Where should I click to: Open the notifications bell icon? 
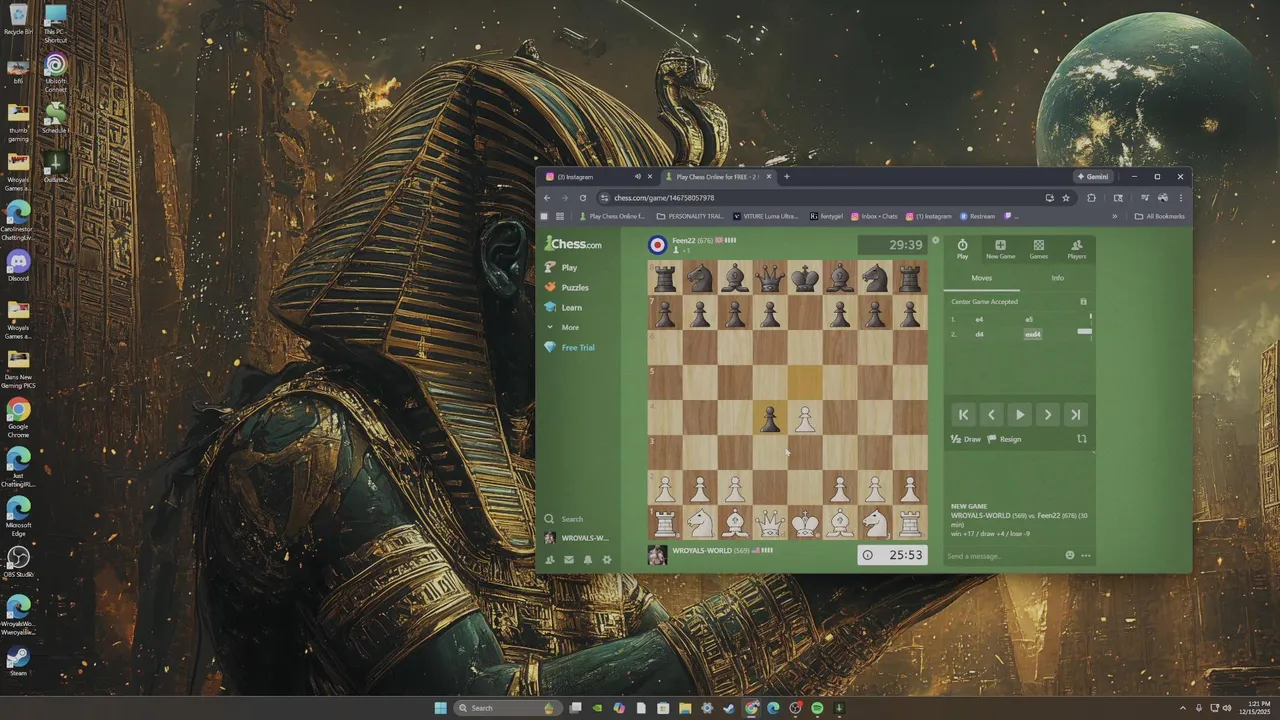(x=588, y=559)
